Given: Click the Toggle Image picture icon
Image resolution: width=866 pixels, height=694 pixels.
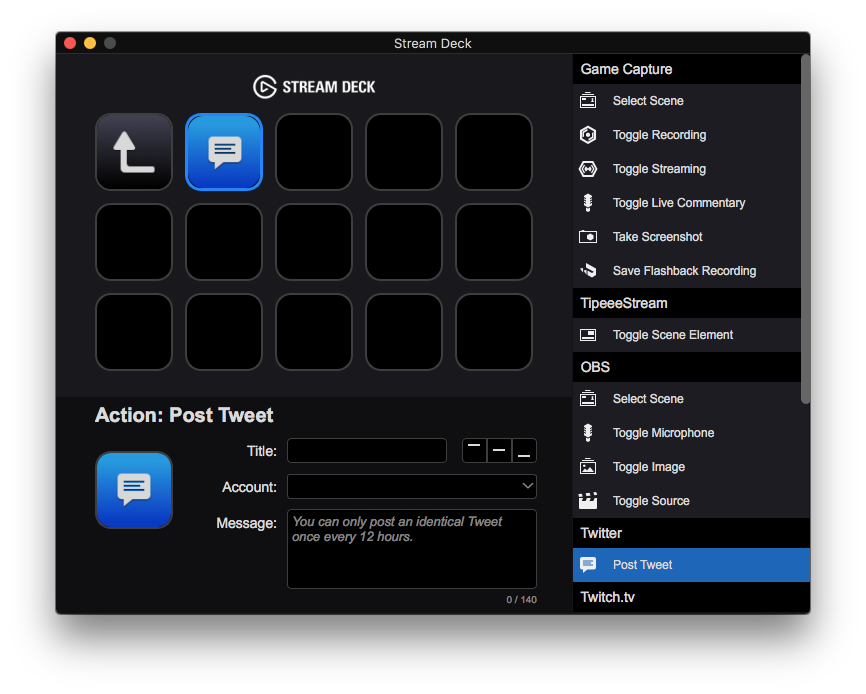Looking at the screenshot, I should 588,467.
